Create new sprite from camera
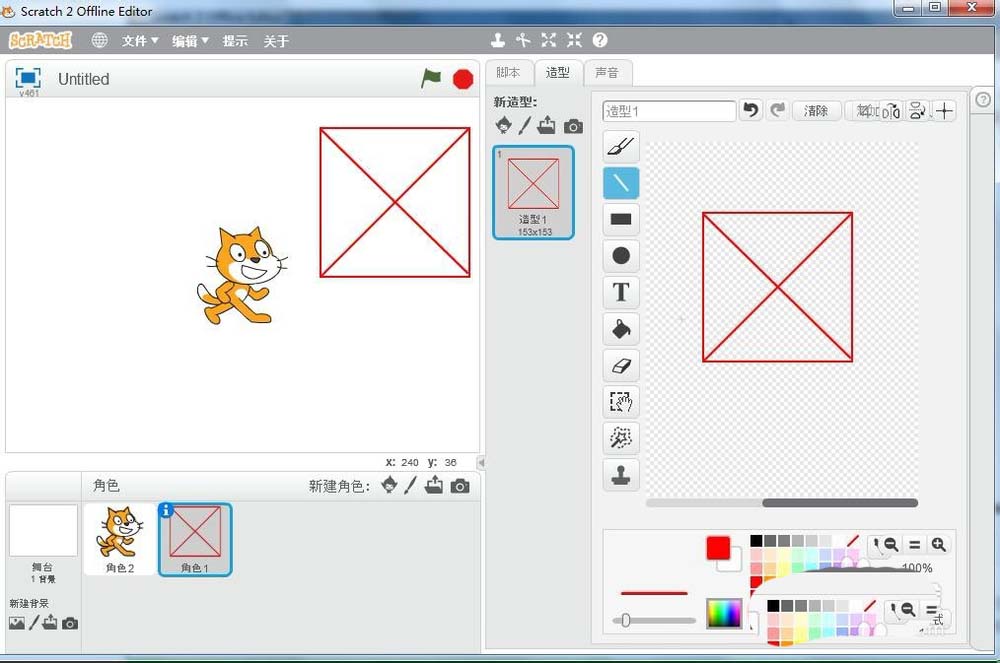 [x=460, y=486]
